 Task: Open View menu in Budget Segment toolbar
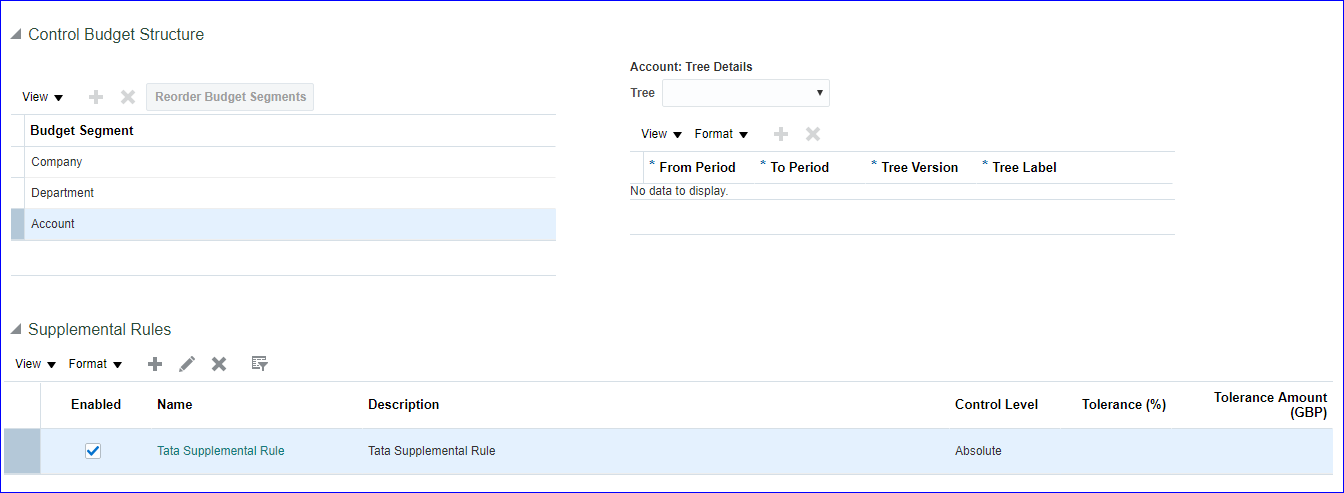(42, 97)
